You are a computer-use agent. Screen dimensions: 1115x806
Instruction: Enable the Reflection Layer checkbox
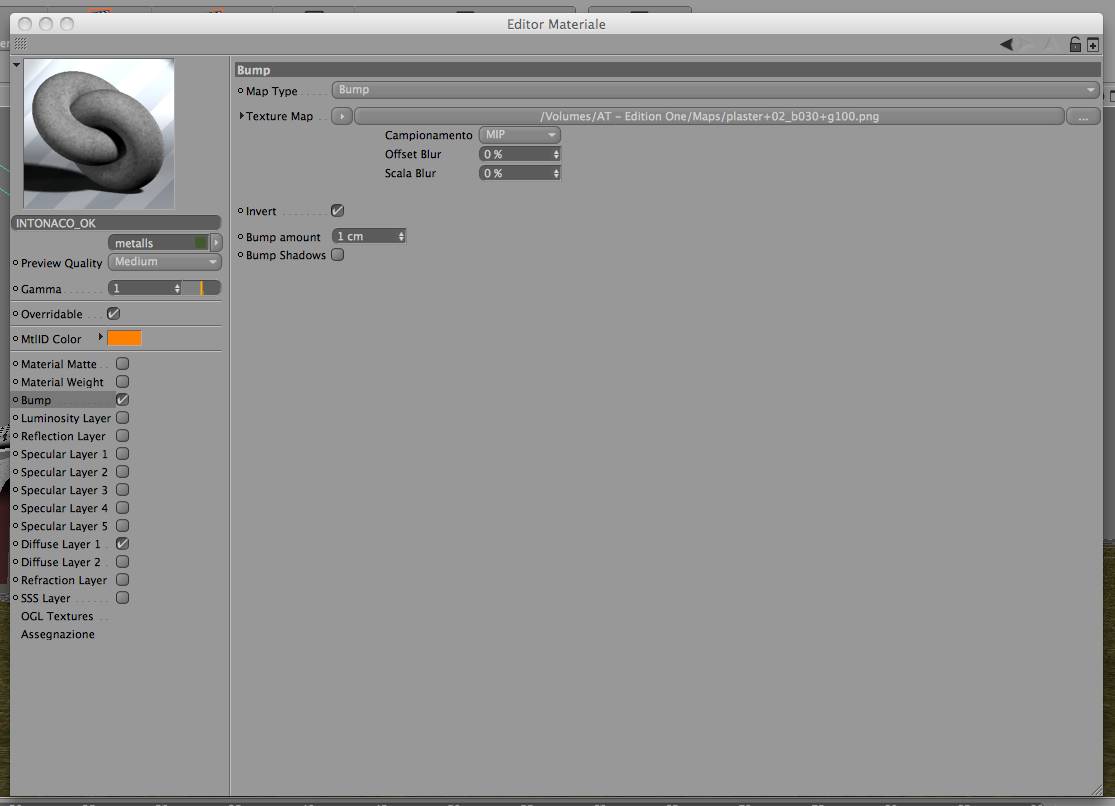[122, 435]
